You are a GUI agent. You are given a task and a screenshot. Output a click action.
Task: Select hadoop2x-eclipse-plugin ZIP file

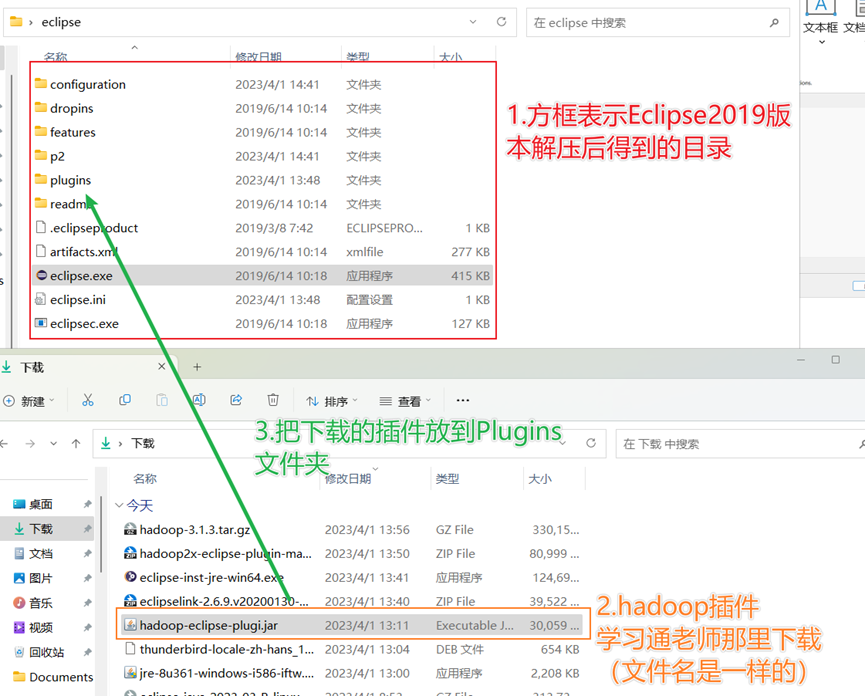(353, 553)
